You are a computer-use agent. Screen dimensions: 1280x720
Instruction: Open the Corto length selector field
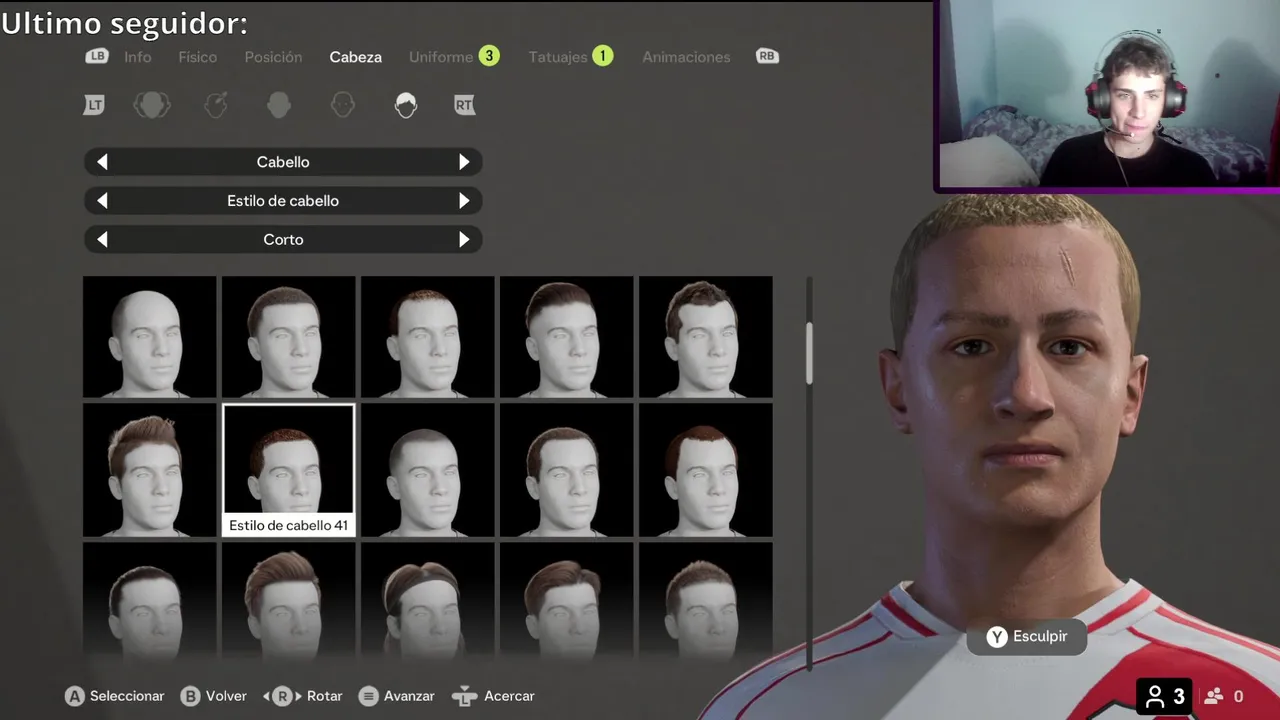283,240
